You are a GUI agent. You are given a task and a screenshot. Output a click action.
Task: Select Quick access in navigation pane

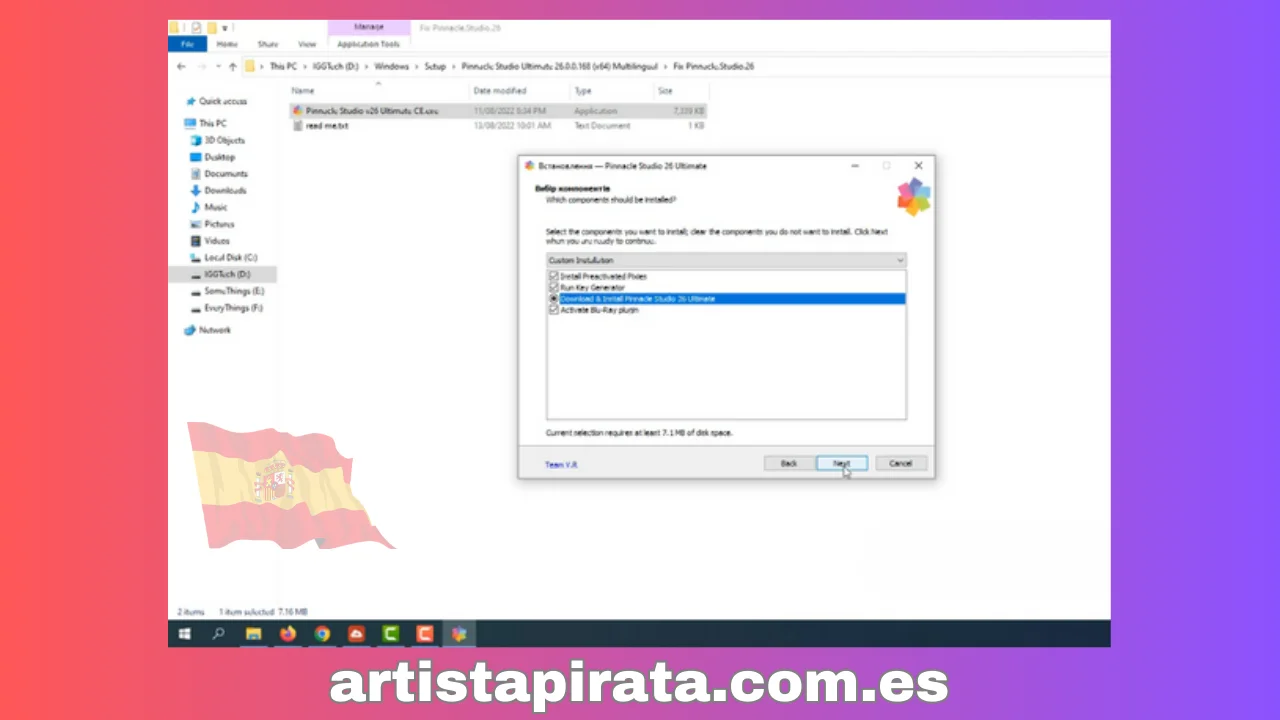pos(222,101)
